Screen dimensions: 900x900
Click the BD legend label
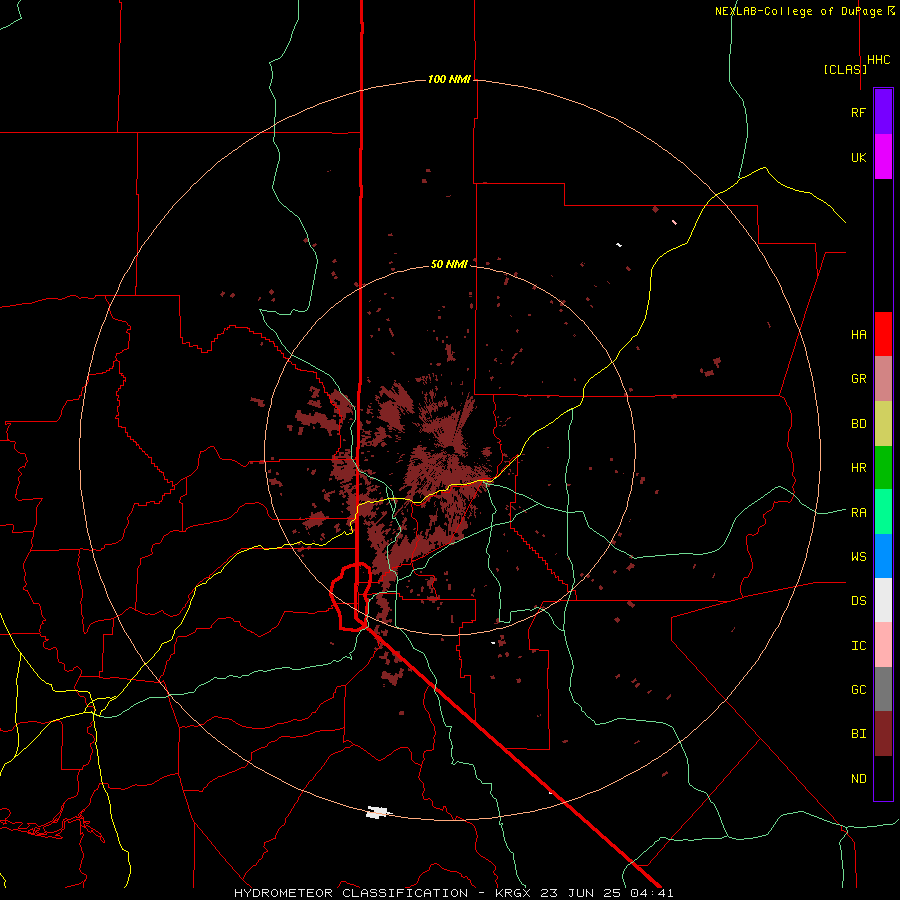858,424
